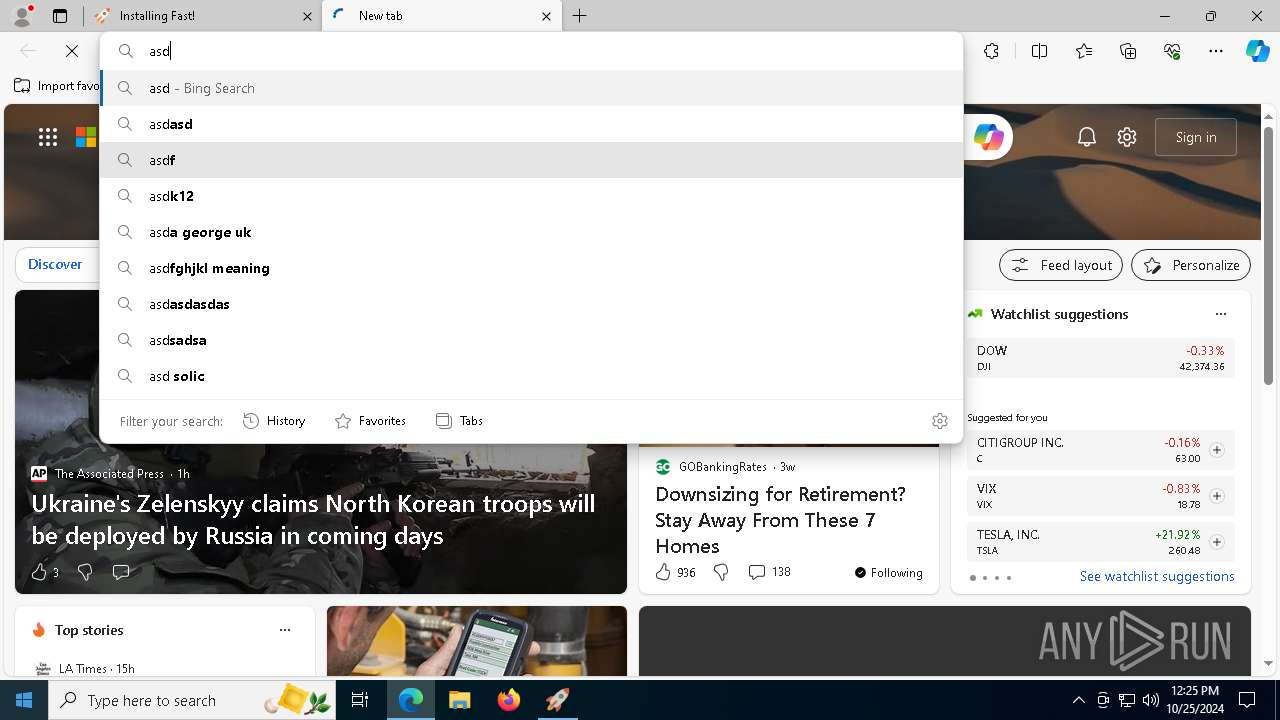Choose the asdk12 suggestion

(532, 196)
